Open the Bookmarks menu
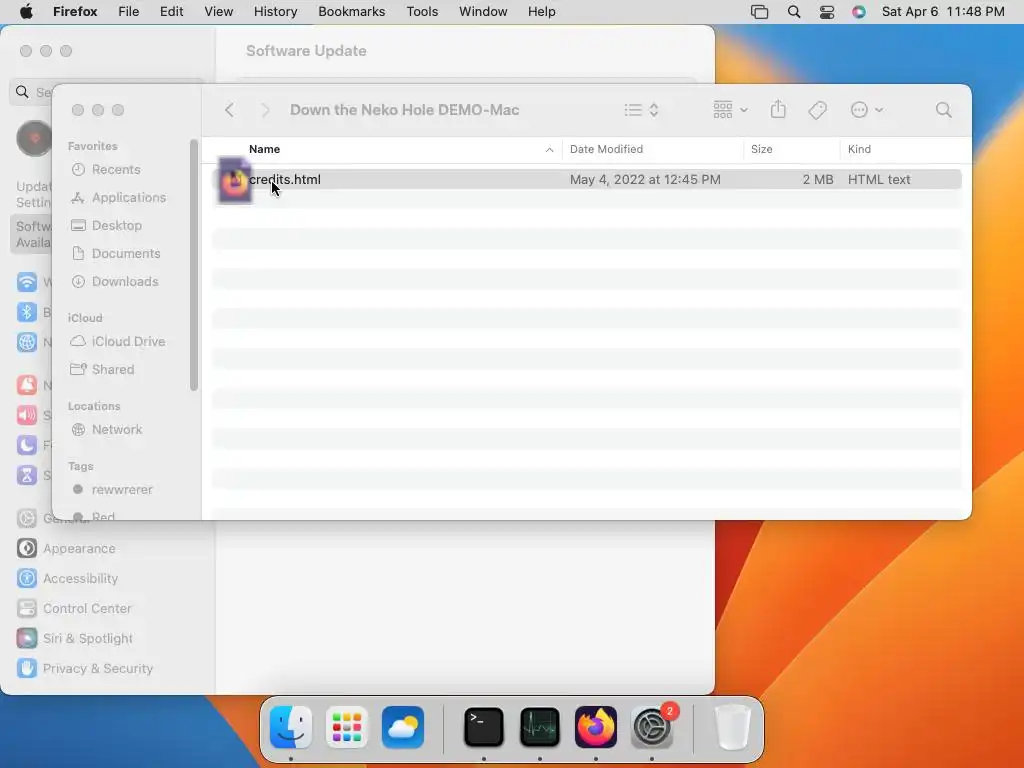 coord(352,12)
